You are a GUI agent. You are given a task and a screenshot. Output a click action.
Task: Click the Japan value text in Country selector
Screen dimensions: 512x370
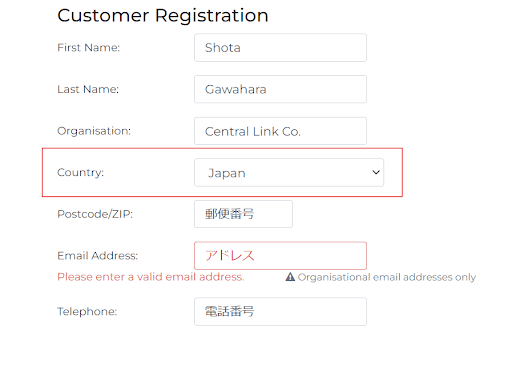point(227,173)
